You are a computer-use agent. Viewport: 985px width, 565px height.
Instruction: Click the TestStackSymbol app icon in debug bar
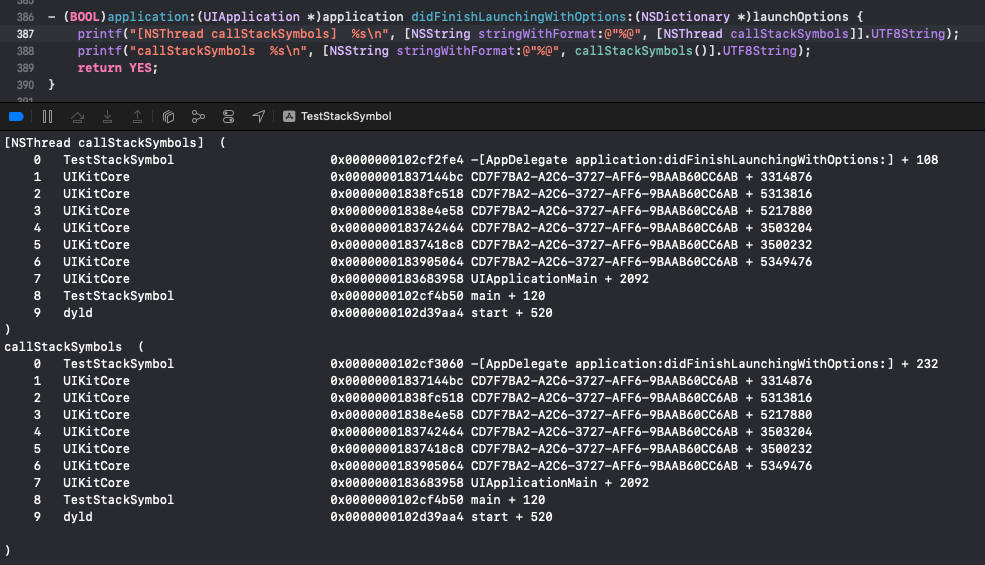(289, 116)
